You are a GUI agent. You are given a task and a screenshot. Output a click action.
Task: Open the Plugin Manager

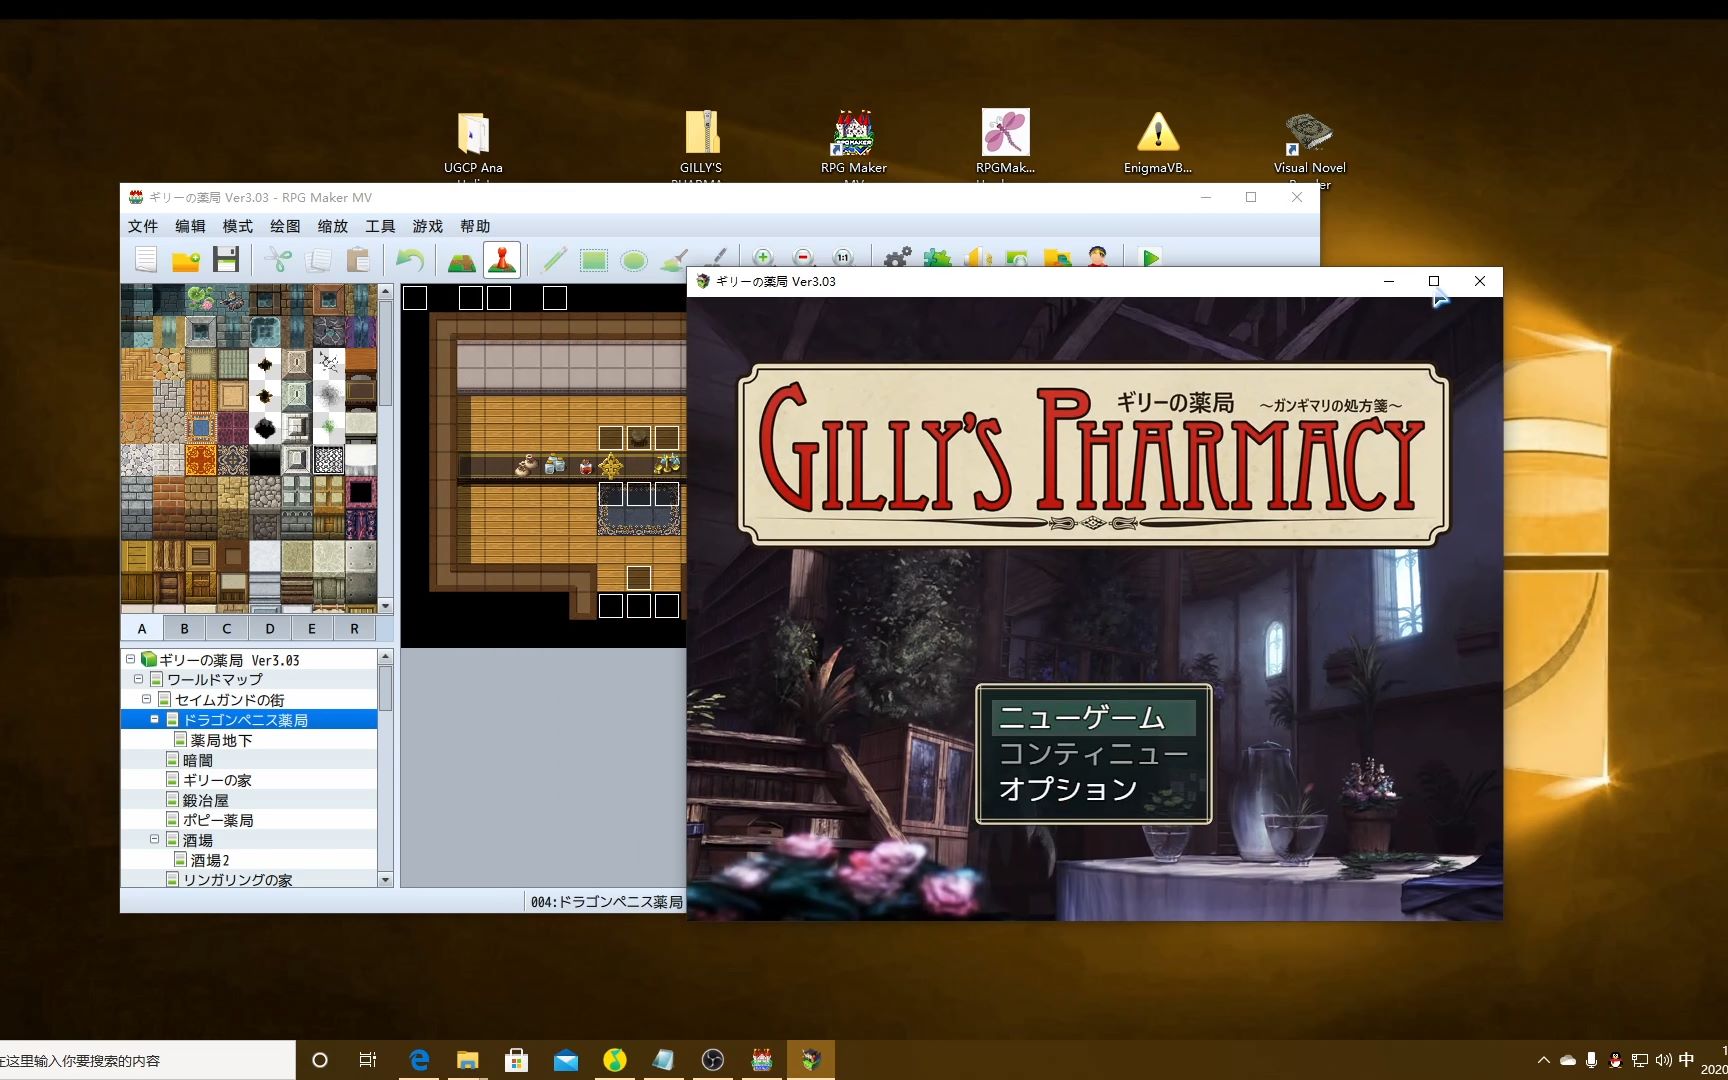click(x=936, y=259)
